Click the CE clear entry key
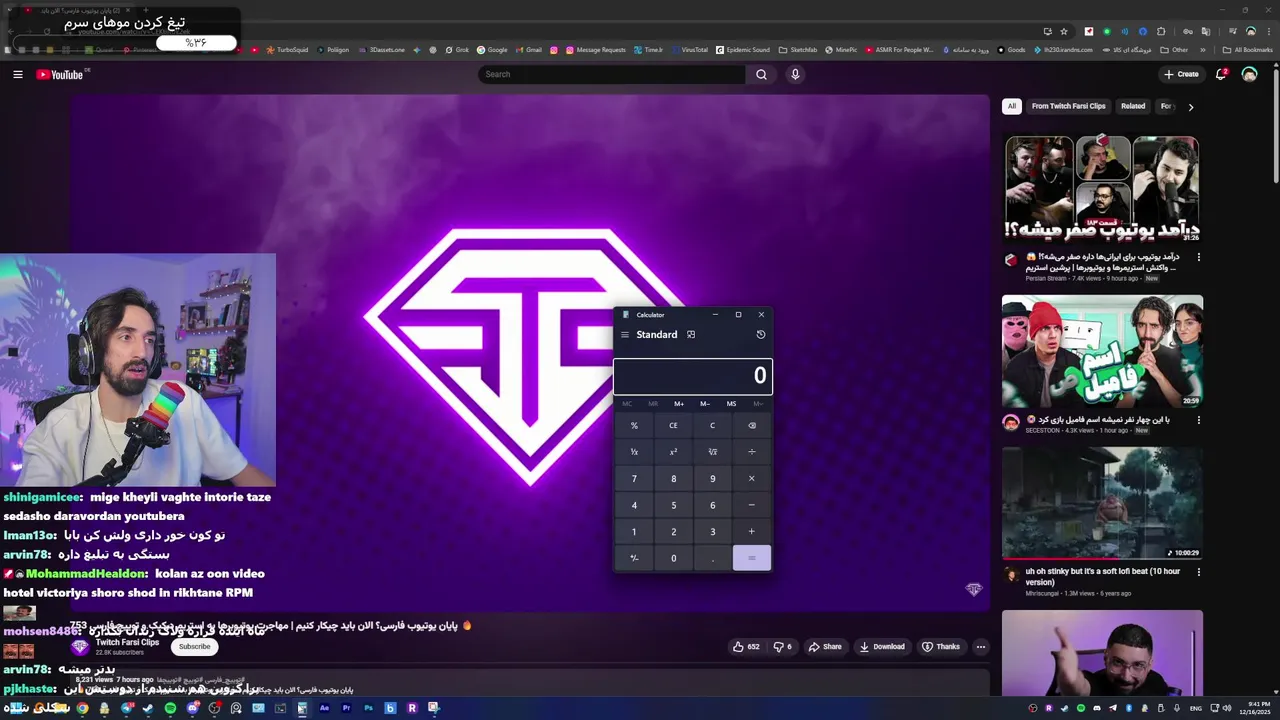 [673, 425]
